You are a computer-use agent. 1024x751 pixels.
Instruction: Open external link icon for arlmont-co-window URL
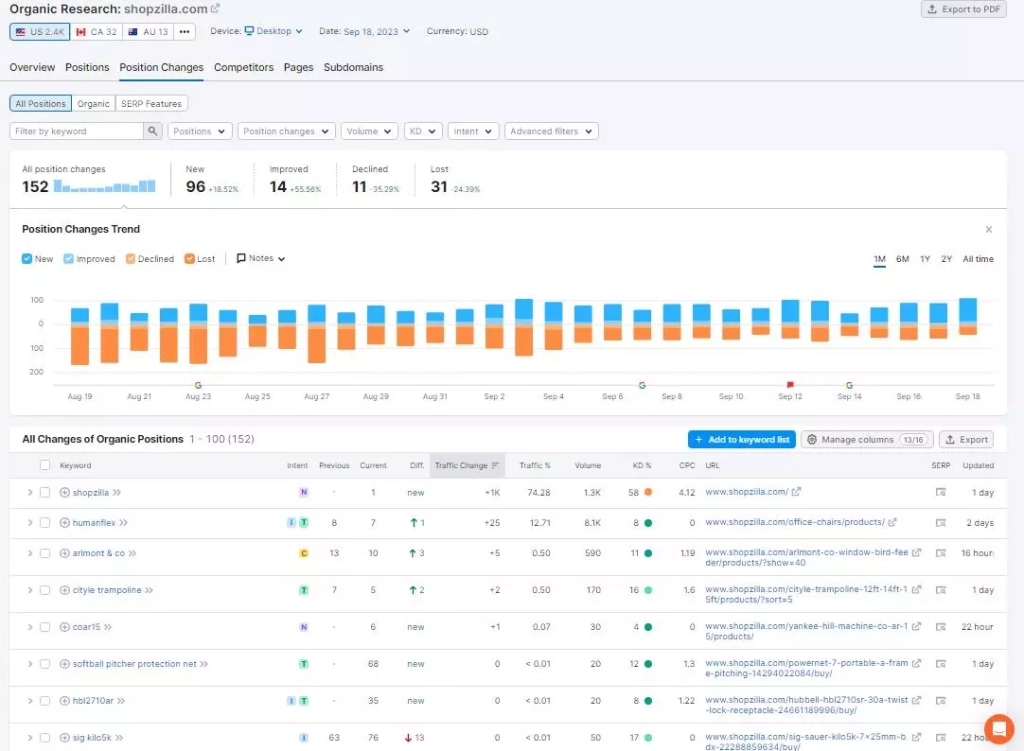point(916,552)
